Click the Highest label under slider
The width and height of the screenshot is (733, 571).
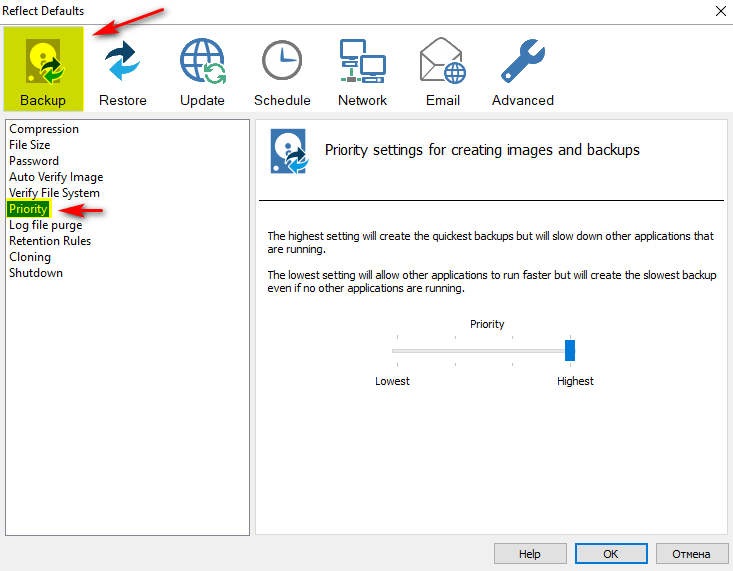pos(575,381)
